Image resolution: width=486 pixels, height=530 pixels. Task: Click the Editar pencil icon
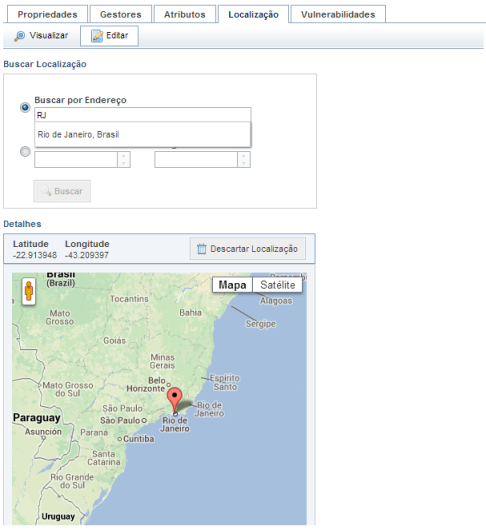click(x=97, y=36)
